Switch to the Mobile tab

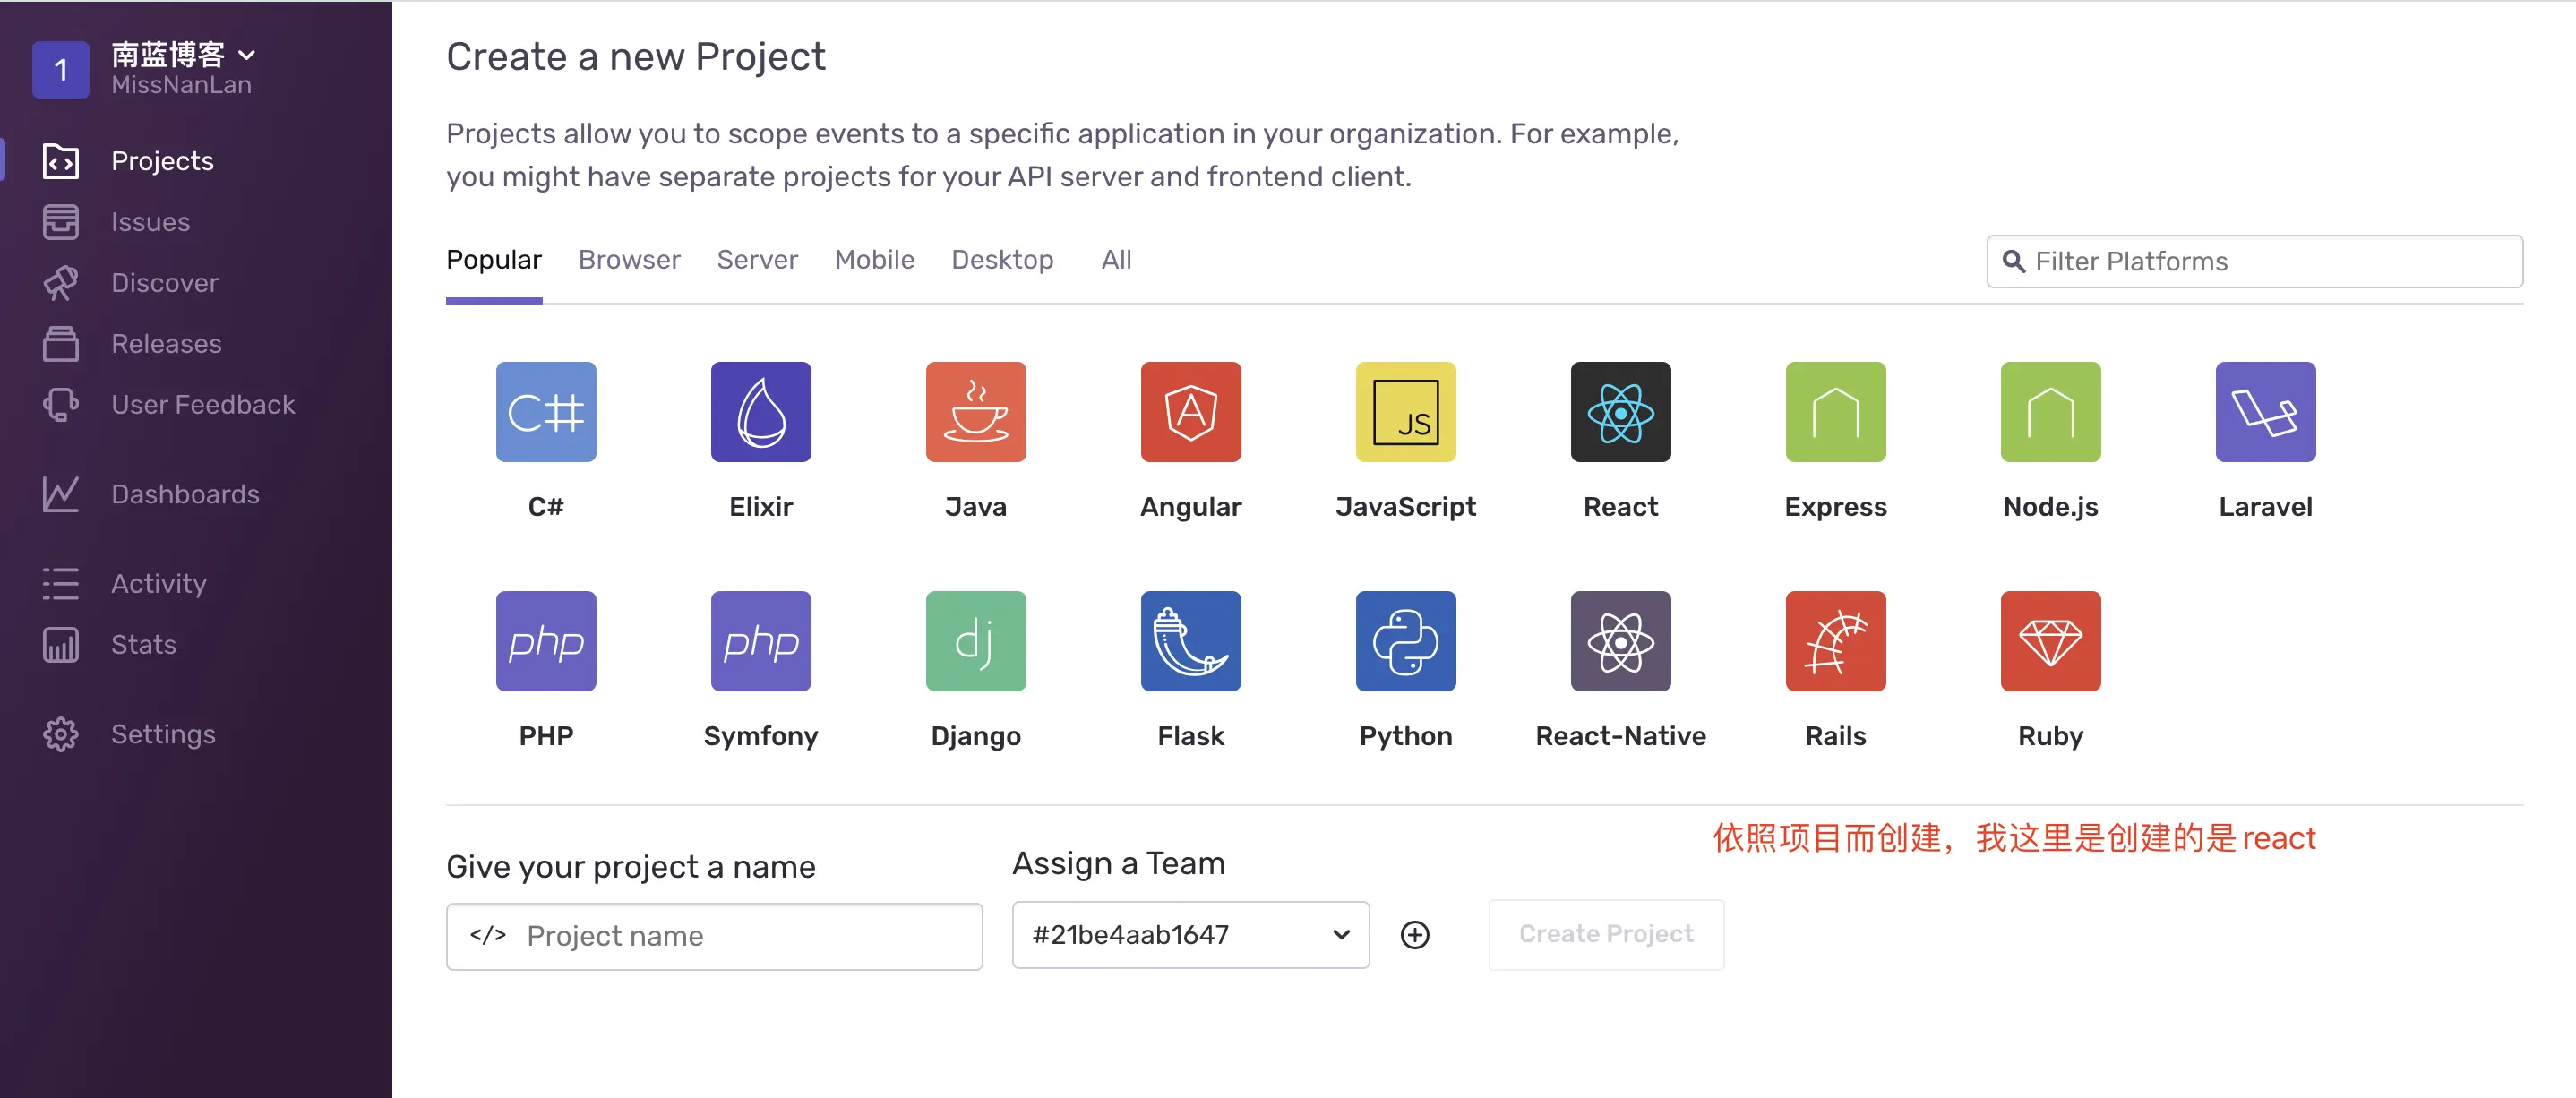(x=874, y=260)
